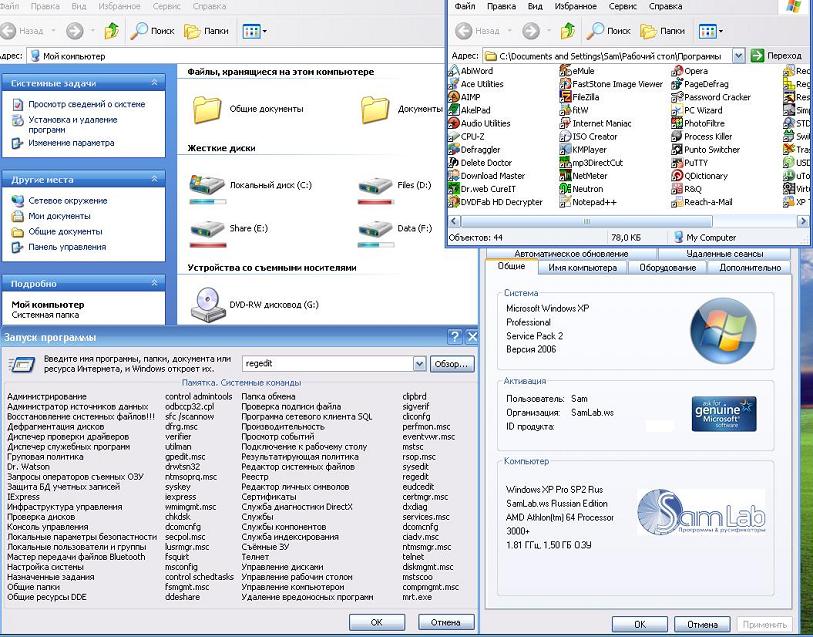Select the AbiWord shortcut icon
This screenshot has height=637, width=813.
point(454,70)
